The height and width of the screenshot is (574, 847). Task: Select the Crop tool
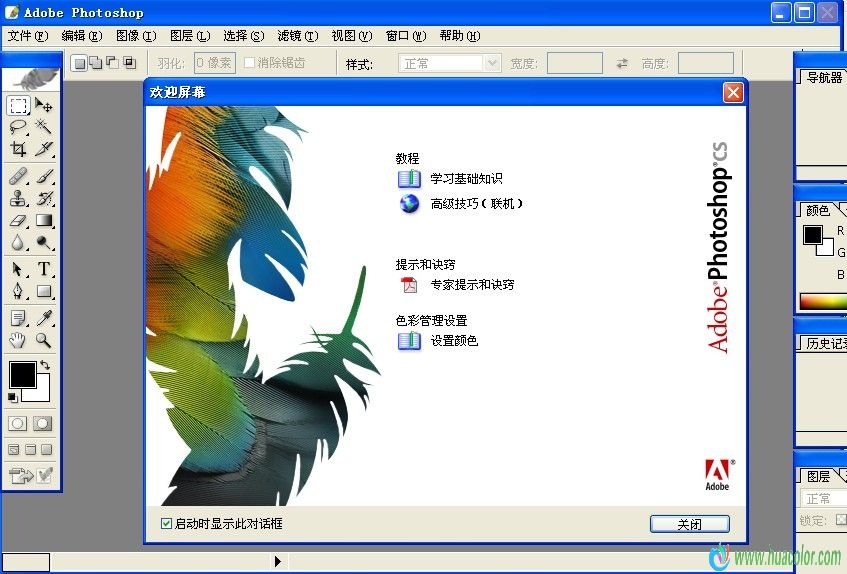click(18, 149)
